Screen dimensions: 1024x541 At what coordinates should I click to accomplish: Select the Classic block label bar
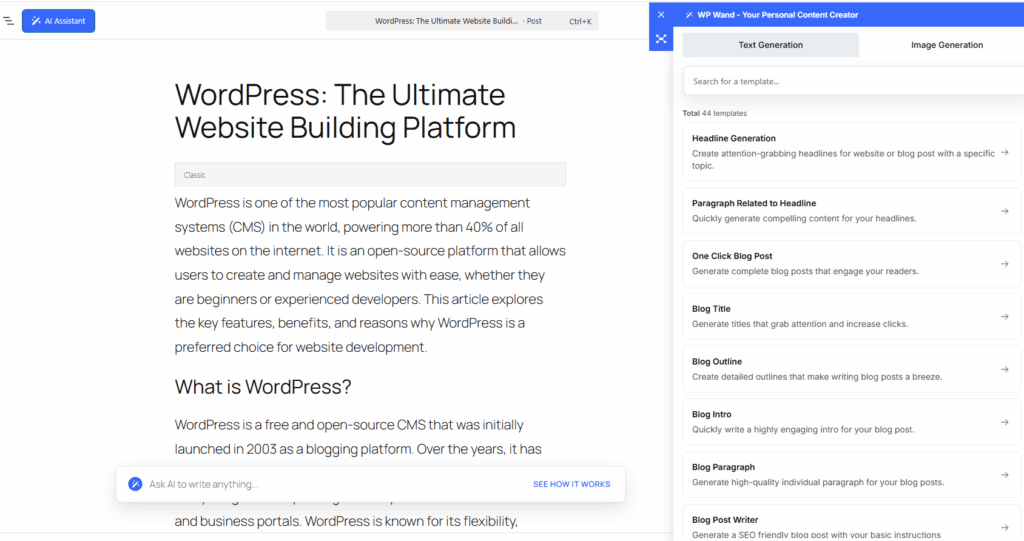coord(370,174)
